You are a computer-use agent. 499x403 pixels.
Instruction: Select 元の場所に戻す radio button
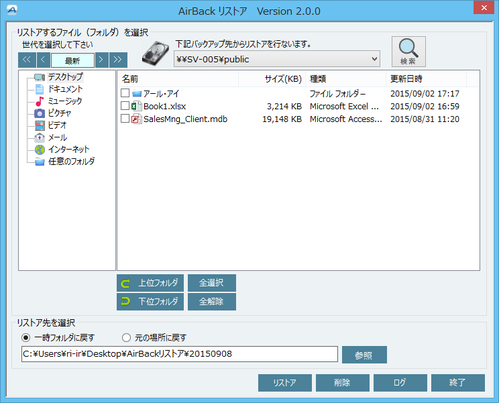tap(126, 338)
